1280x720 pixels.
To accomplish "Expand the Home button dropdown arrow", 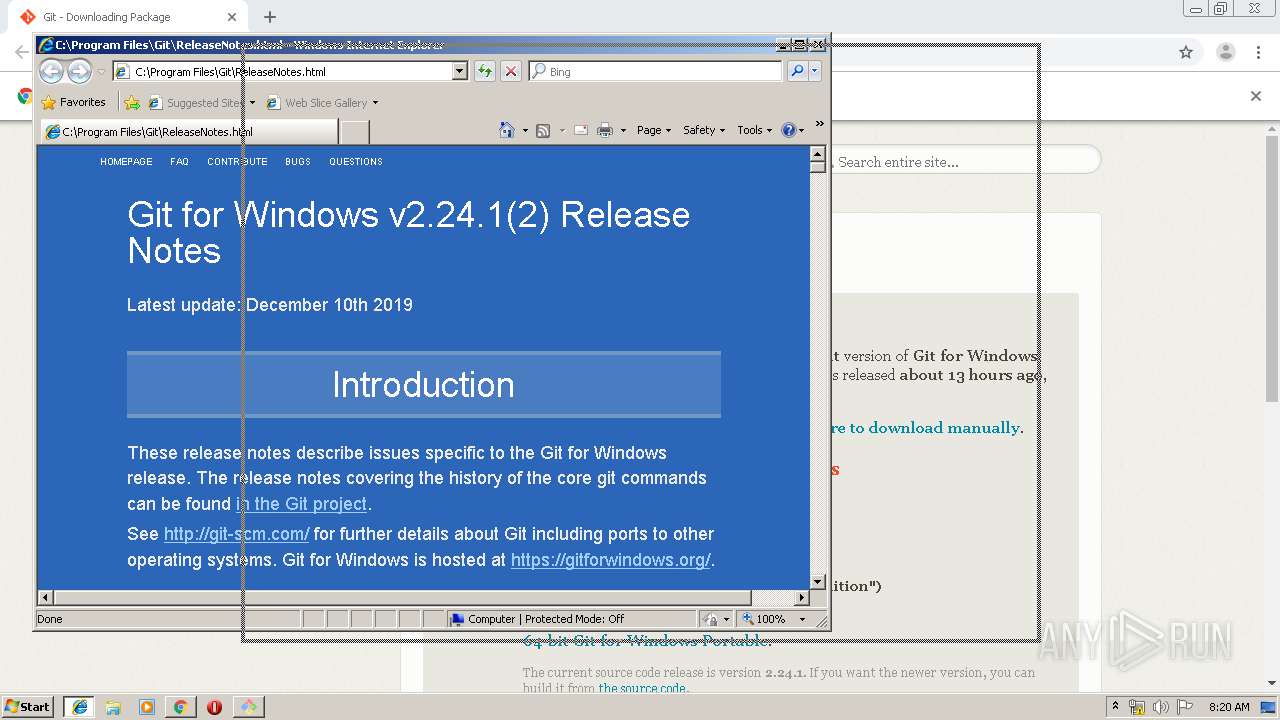I will pyautogui.click(x=525, y=130).
